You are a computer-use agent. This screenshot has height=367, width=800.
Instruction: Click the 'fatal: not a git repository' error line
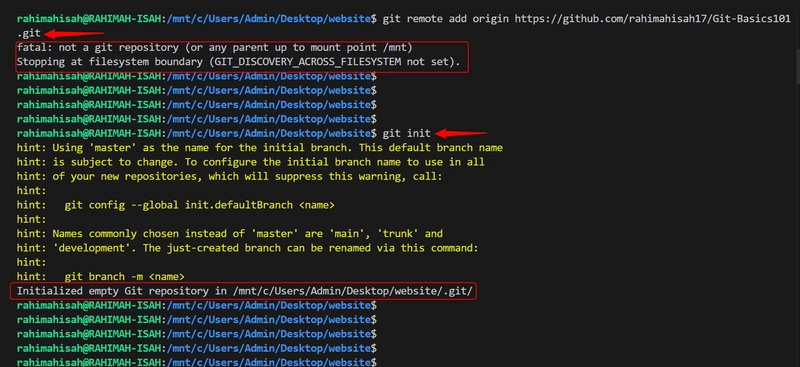(x=214, y=48)
